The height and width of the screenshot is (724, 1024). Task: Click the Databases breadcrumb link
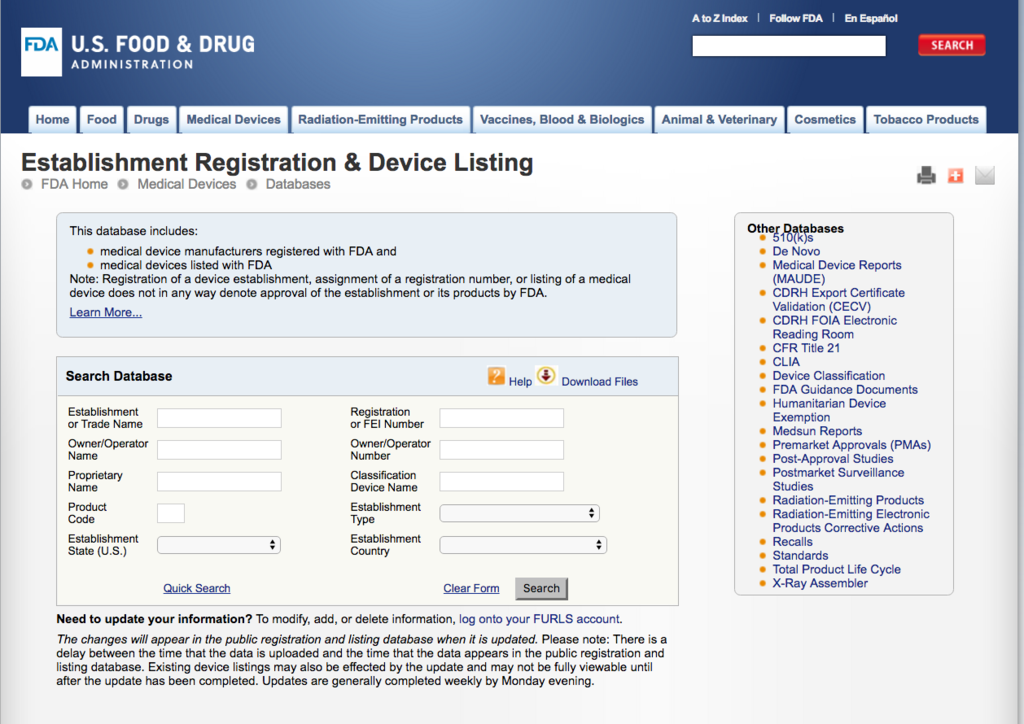[298, 184]
